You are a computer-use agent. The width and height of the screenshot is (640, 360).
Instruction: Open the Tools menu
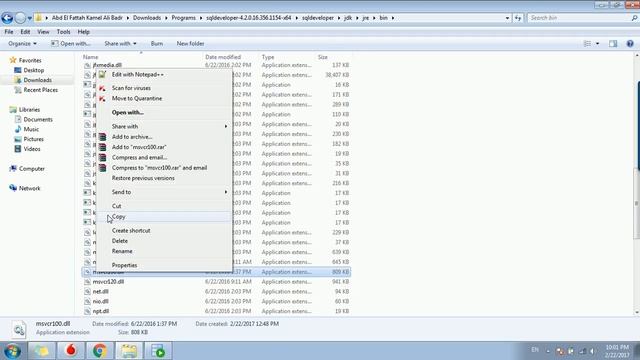tap(63, 32)
